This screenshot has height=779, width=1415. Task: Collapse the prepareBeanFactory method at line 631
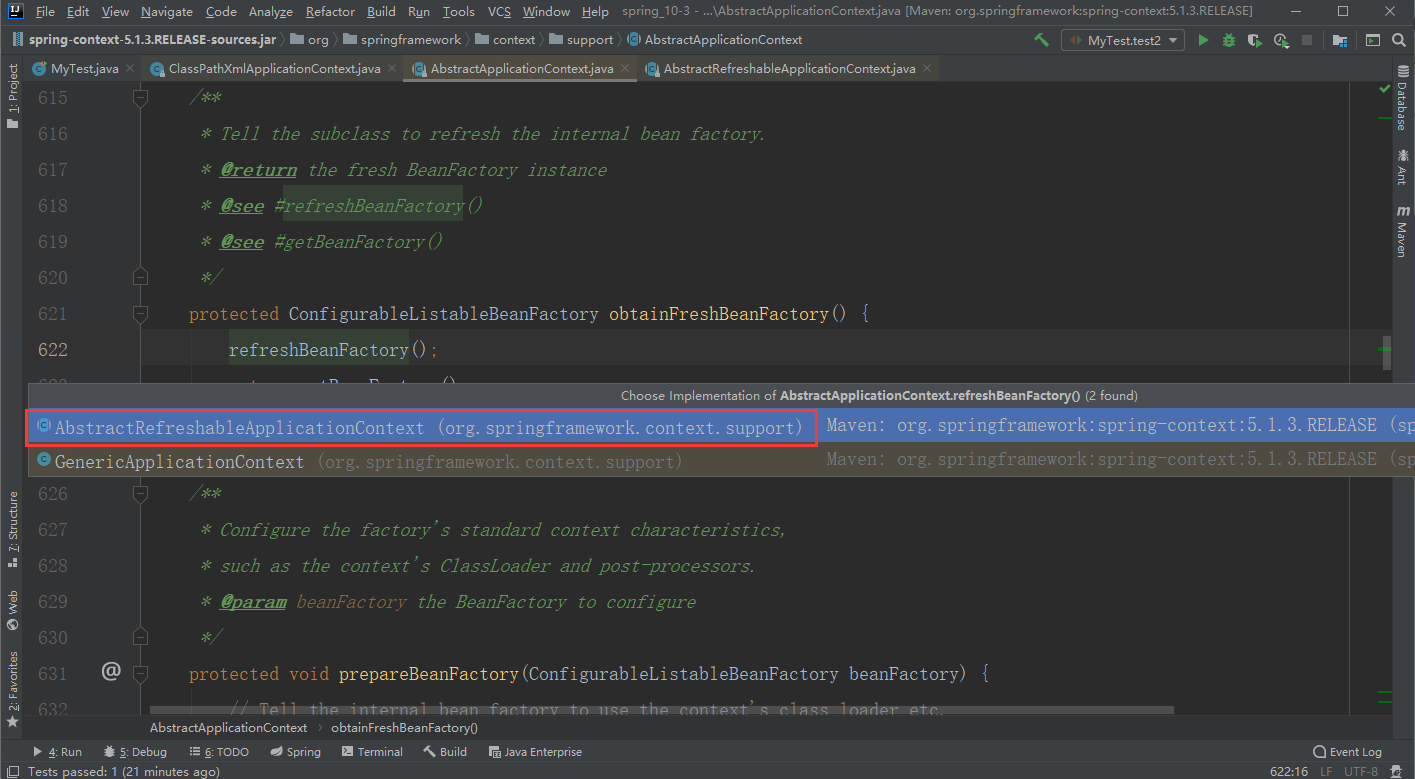pyautogui.click(x=140, y=674)
